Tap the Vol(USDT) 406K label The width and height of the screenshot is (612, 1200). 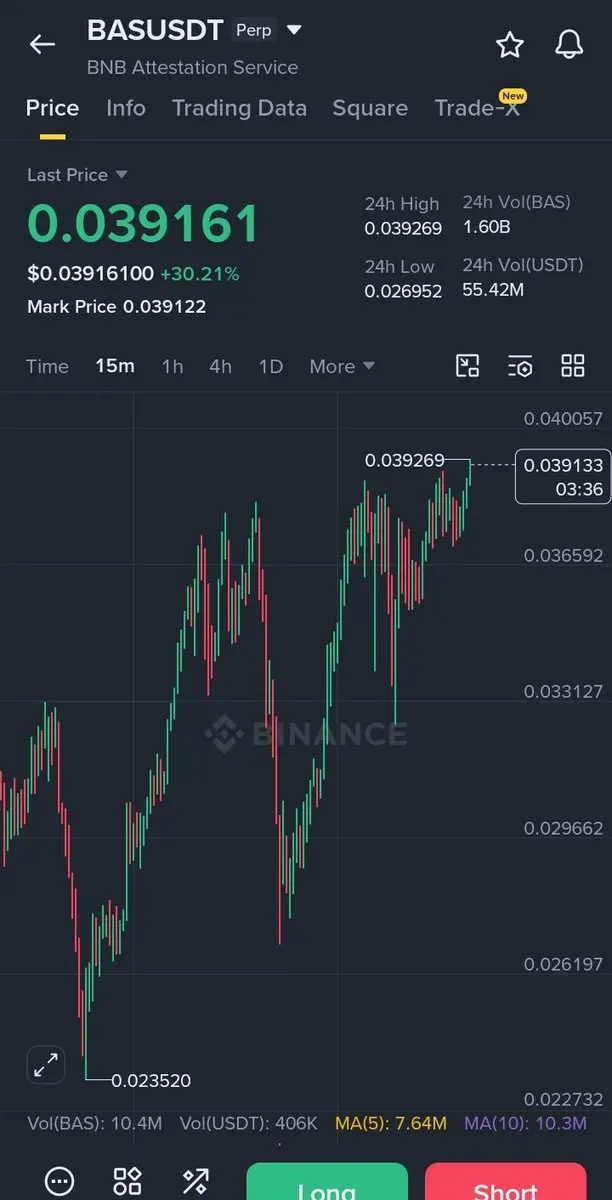point(248,1124)
